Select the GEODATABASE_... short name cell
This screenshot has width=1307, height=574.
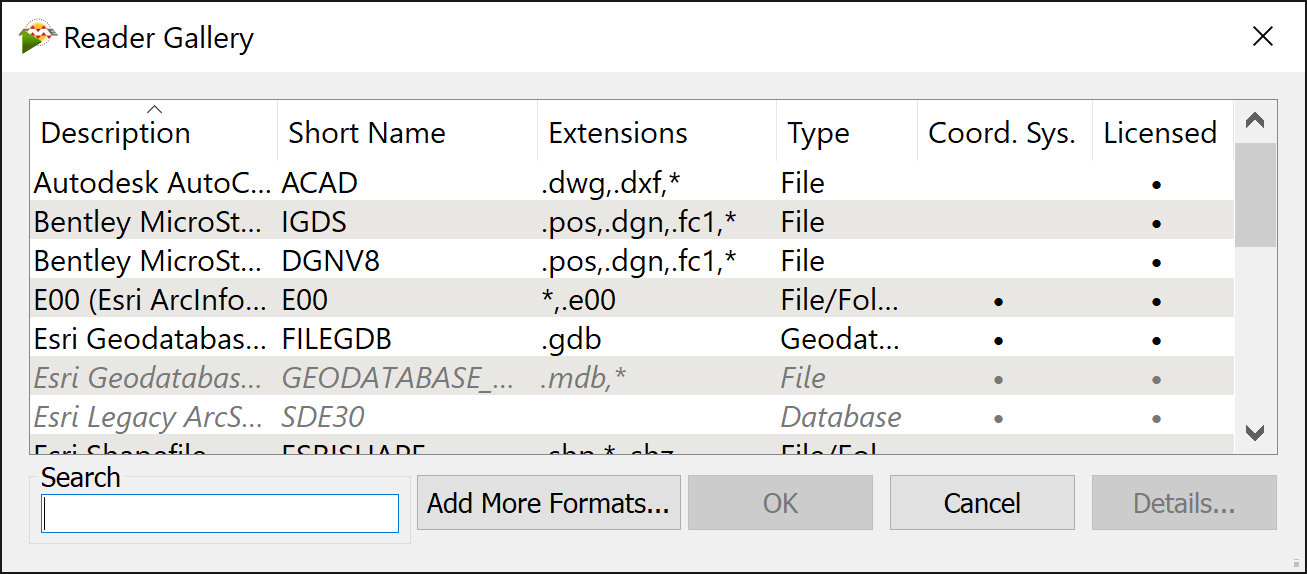click(x=399, y=378)
